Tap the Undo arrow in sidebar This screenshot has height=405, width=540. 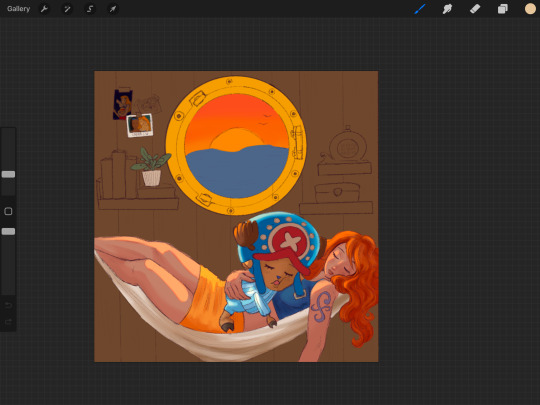click(x=8, y=305)
